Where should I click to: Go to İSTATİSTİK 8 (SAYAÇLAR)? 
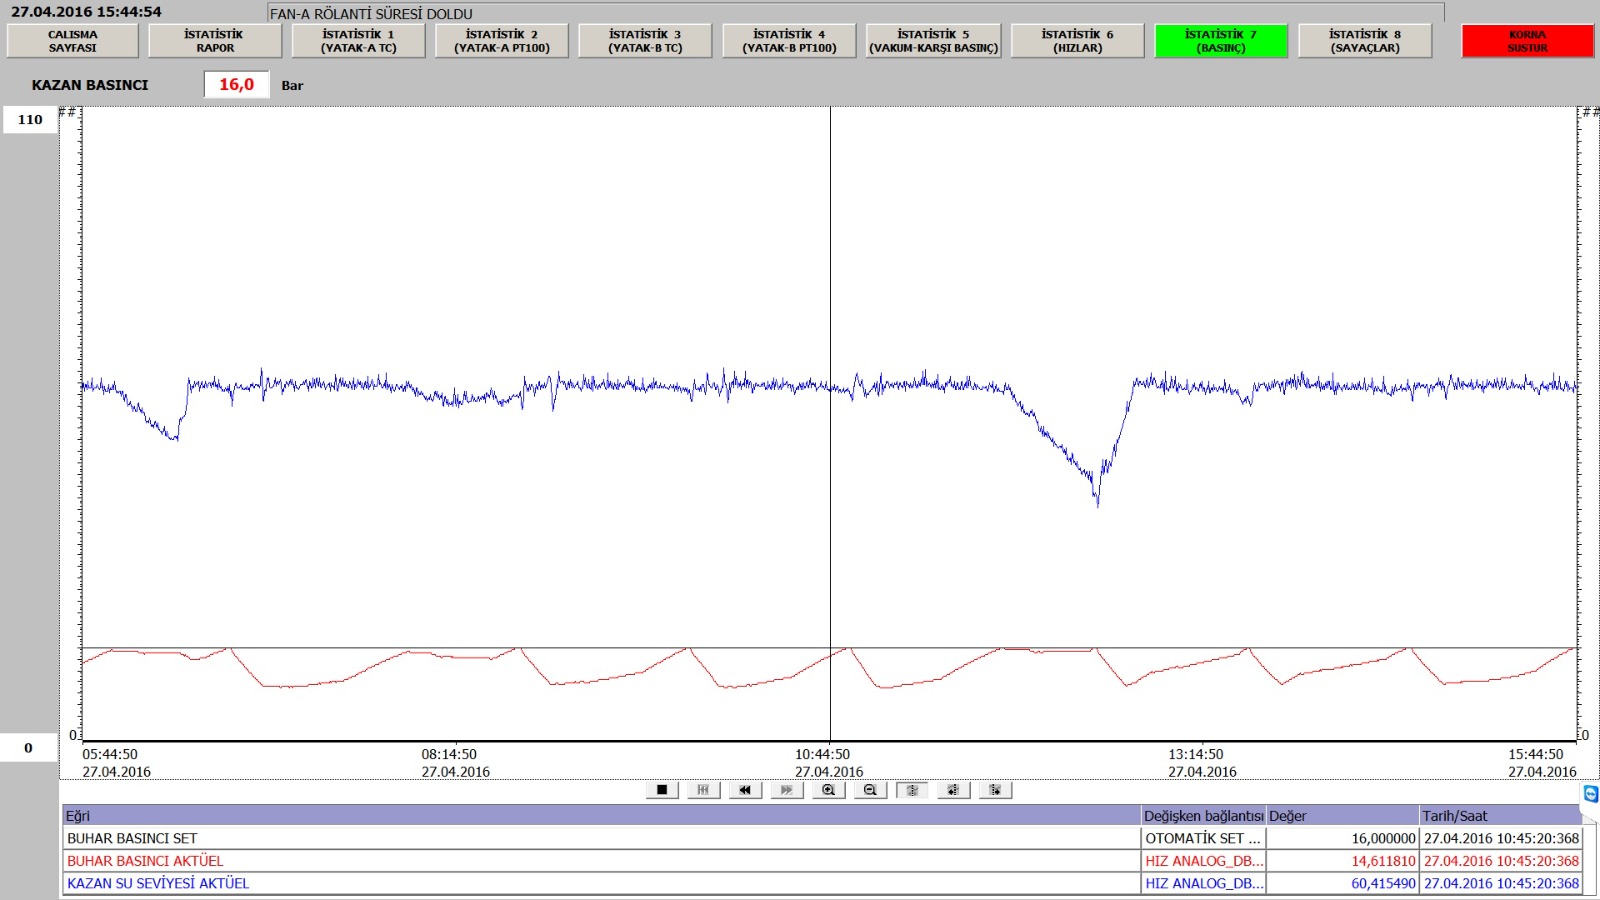coord(1365,41)
